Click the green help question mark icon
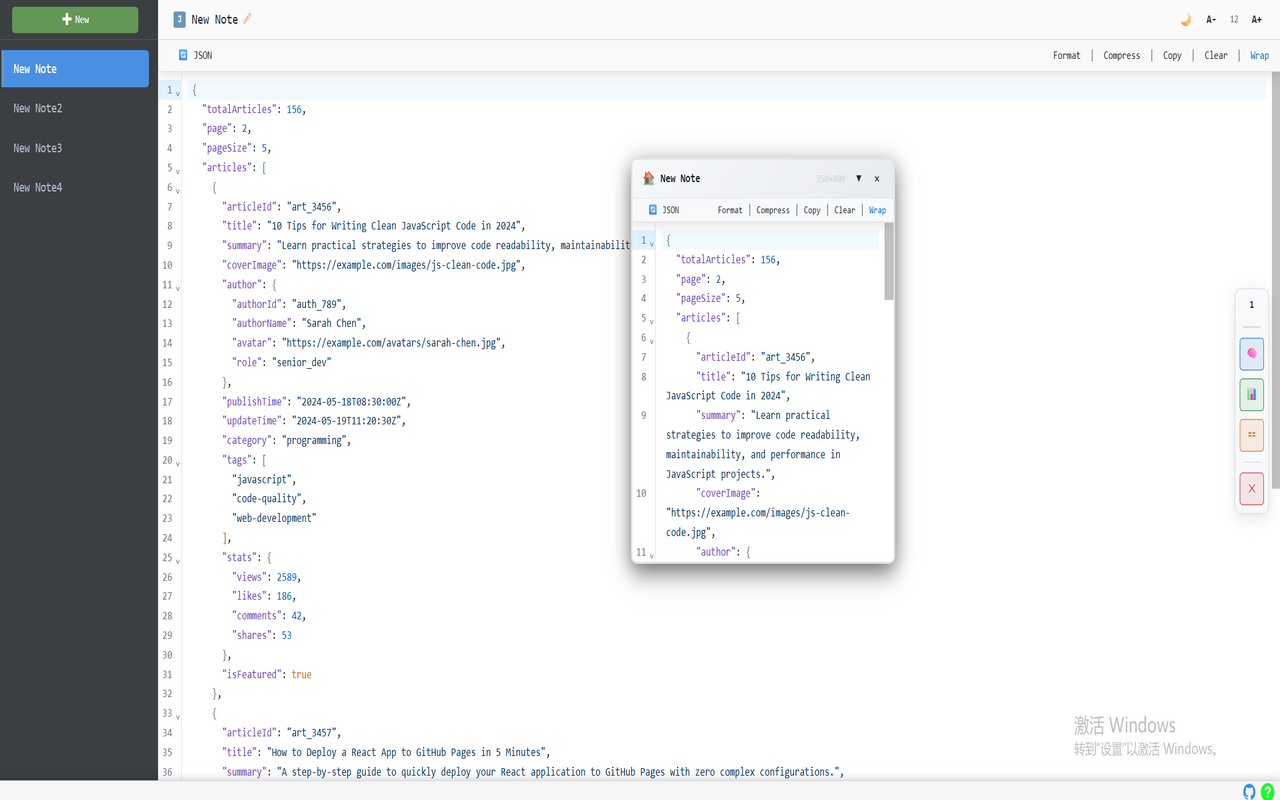The width and height of the screenshot is (1280, 800). tap(1268, 791)
